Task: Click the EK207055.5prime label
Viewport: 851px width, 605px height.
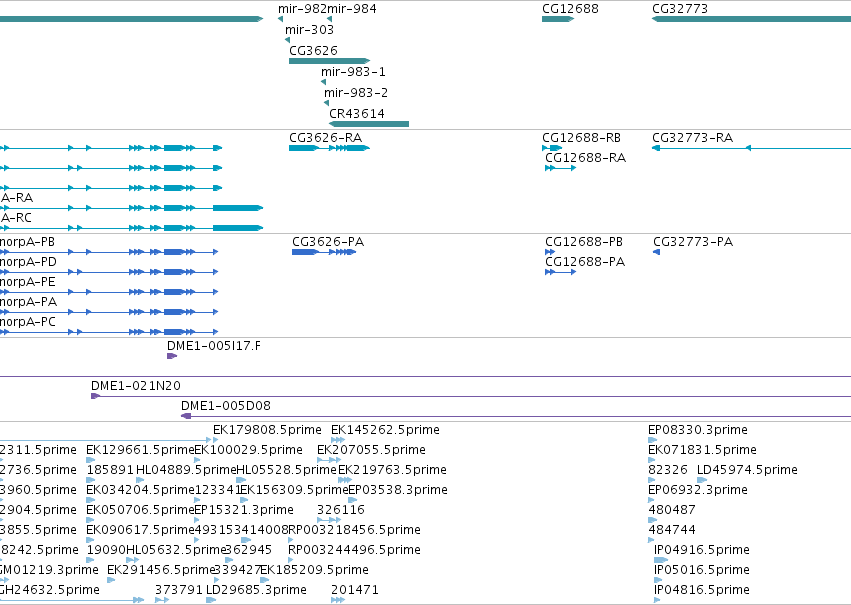Action: [x=371, y=450]
